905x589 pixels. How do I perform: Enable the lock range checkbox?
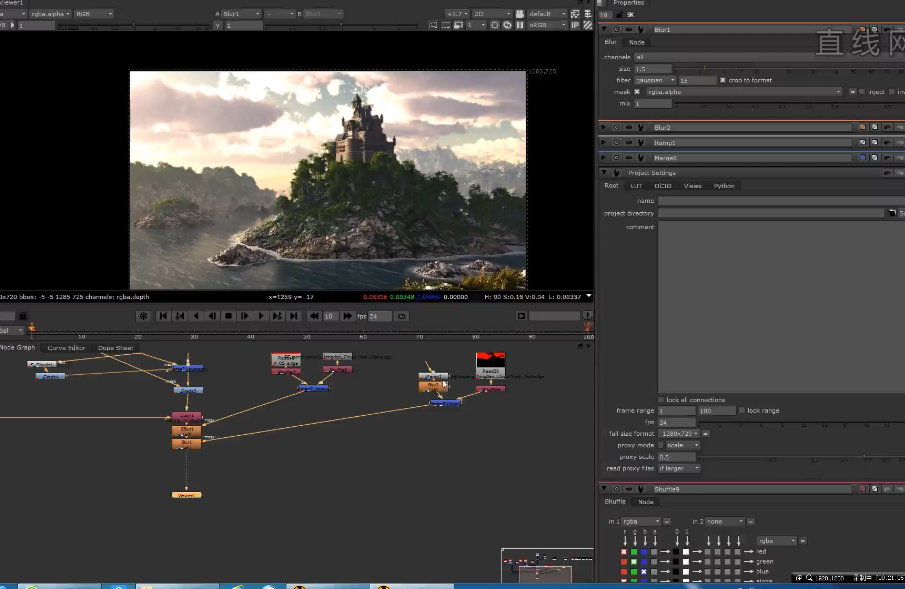[x=742, y=411]
